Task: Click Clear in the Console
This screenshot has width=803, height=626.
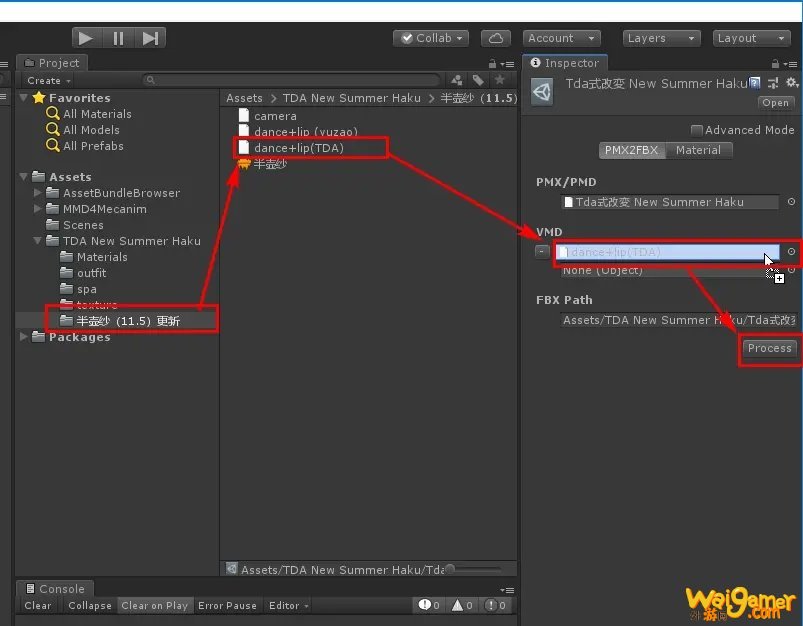Action: pyautogui.click(x=38, y=606)
